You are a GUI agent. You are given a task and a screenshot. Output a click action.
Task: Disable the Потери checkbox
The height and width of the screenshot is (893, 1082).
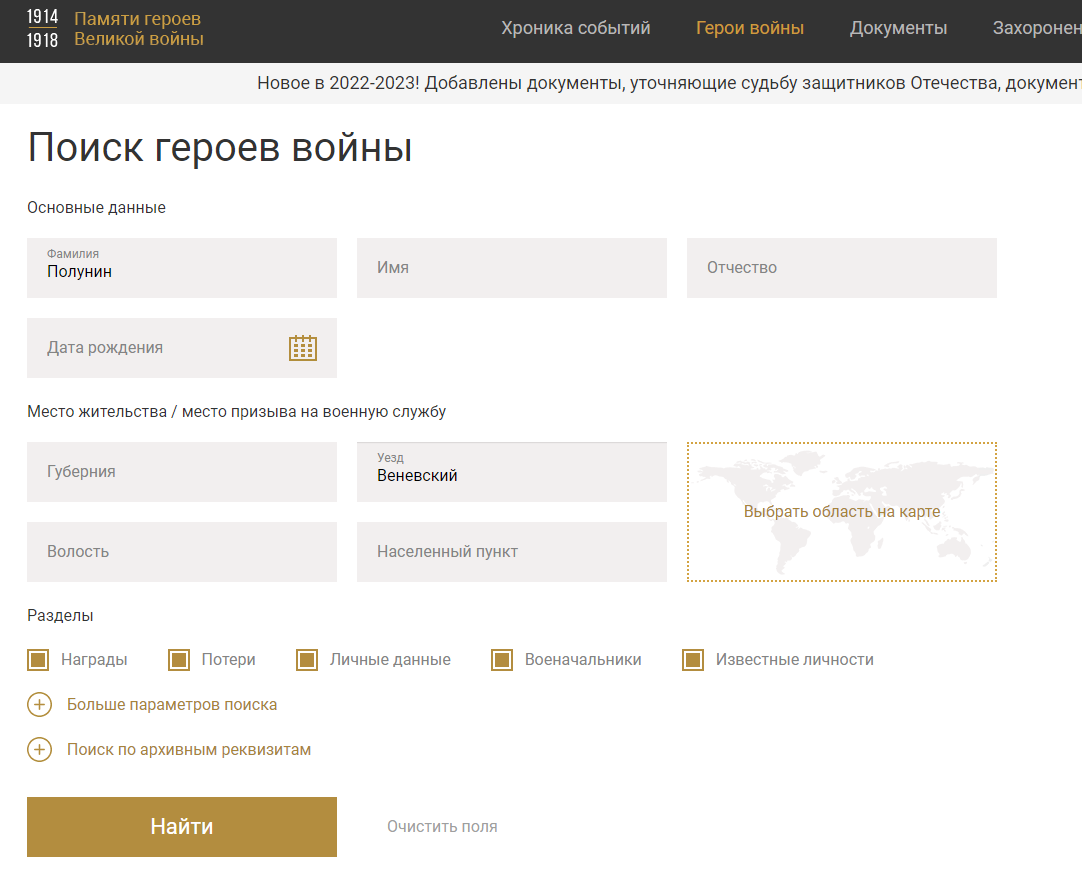(x=179, y=659)
